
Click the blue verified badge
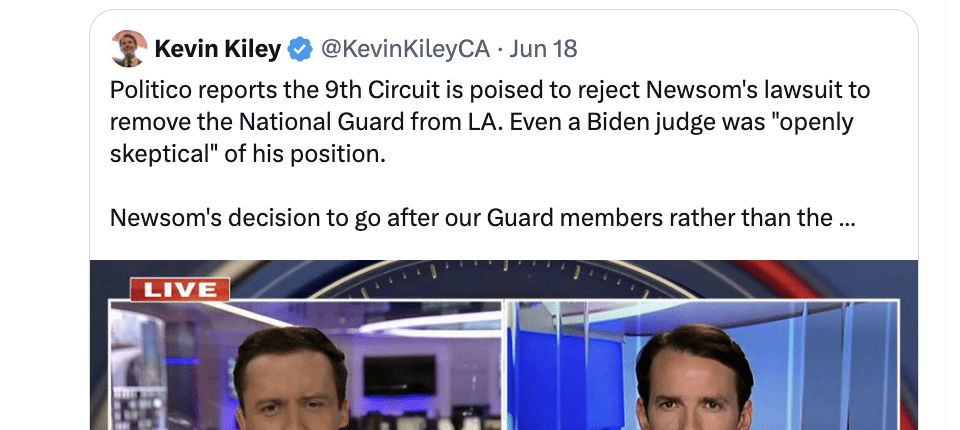300,49
